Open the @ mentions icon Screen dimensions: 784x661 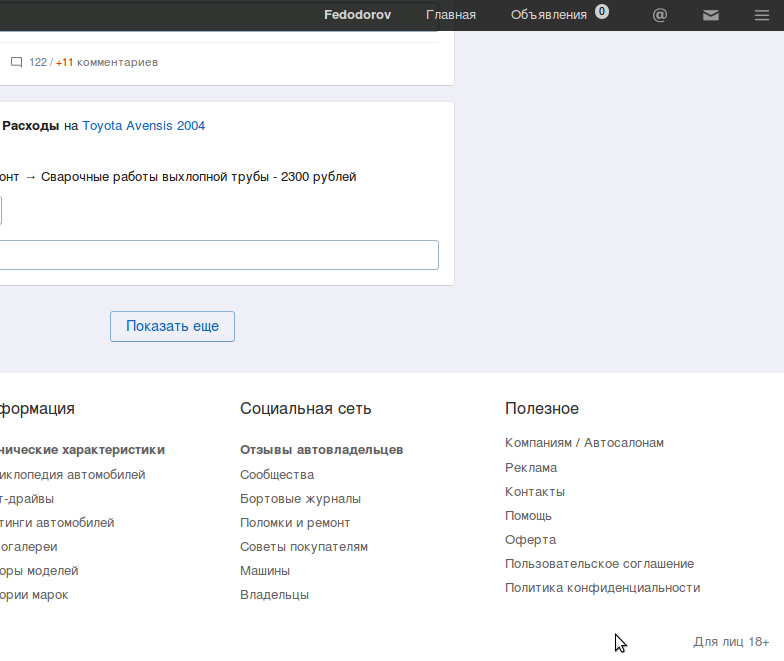pos(660,15)
